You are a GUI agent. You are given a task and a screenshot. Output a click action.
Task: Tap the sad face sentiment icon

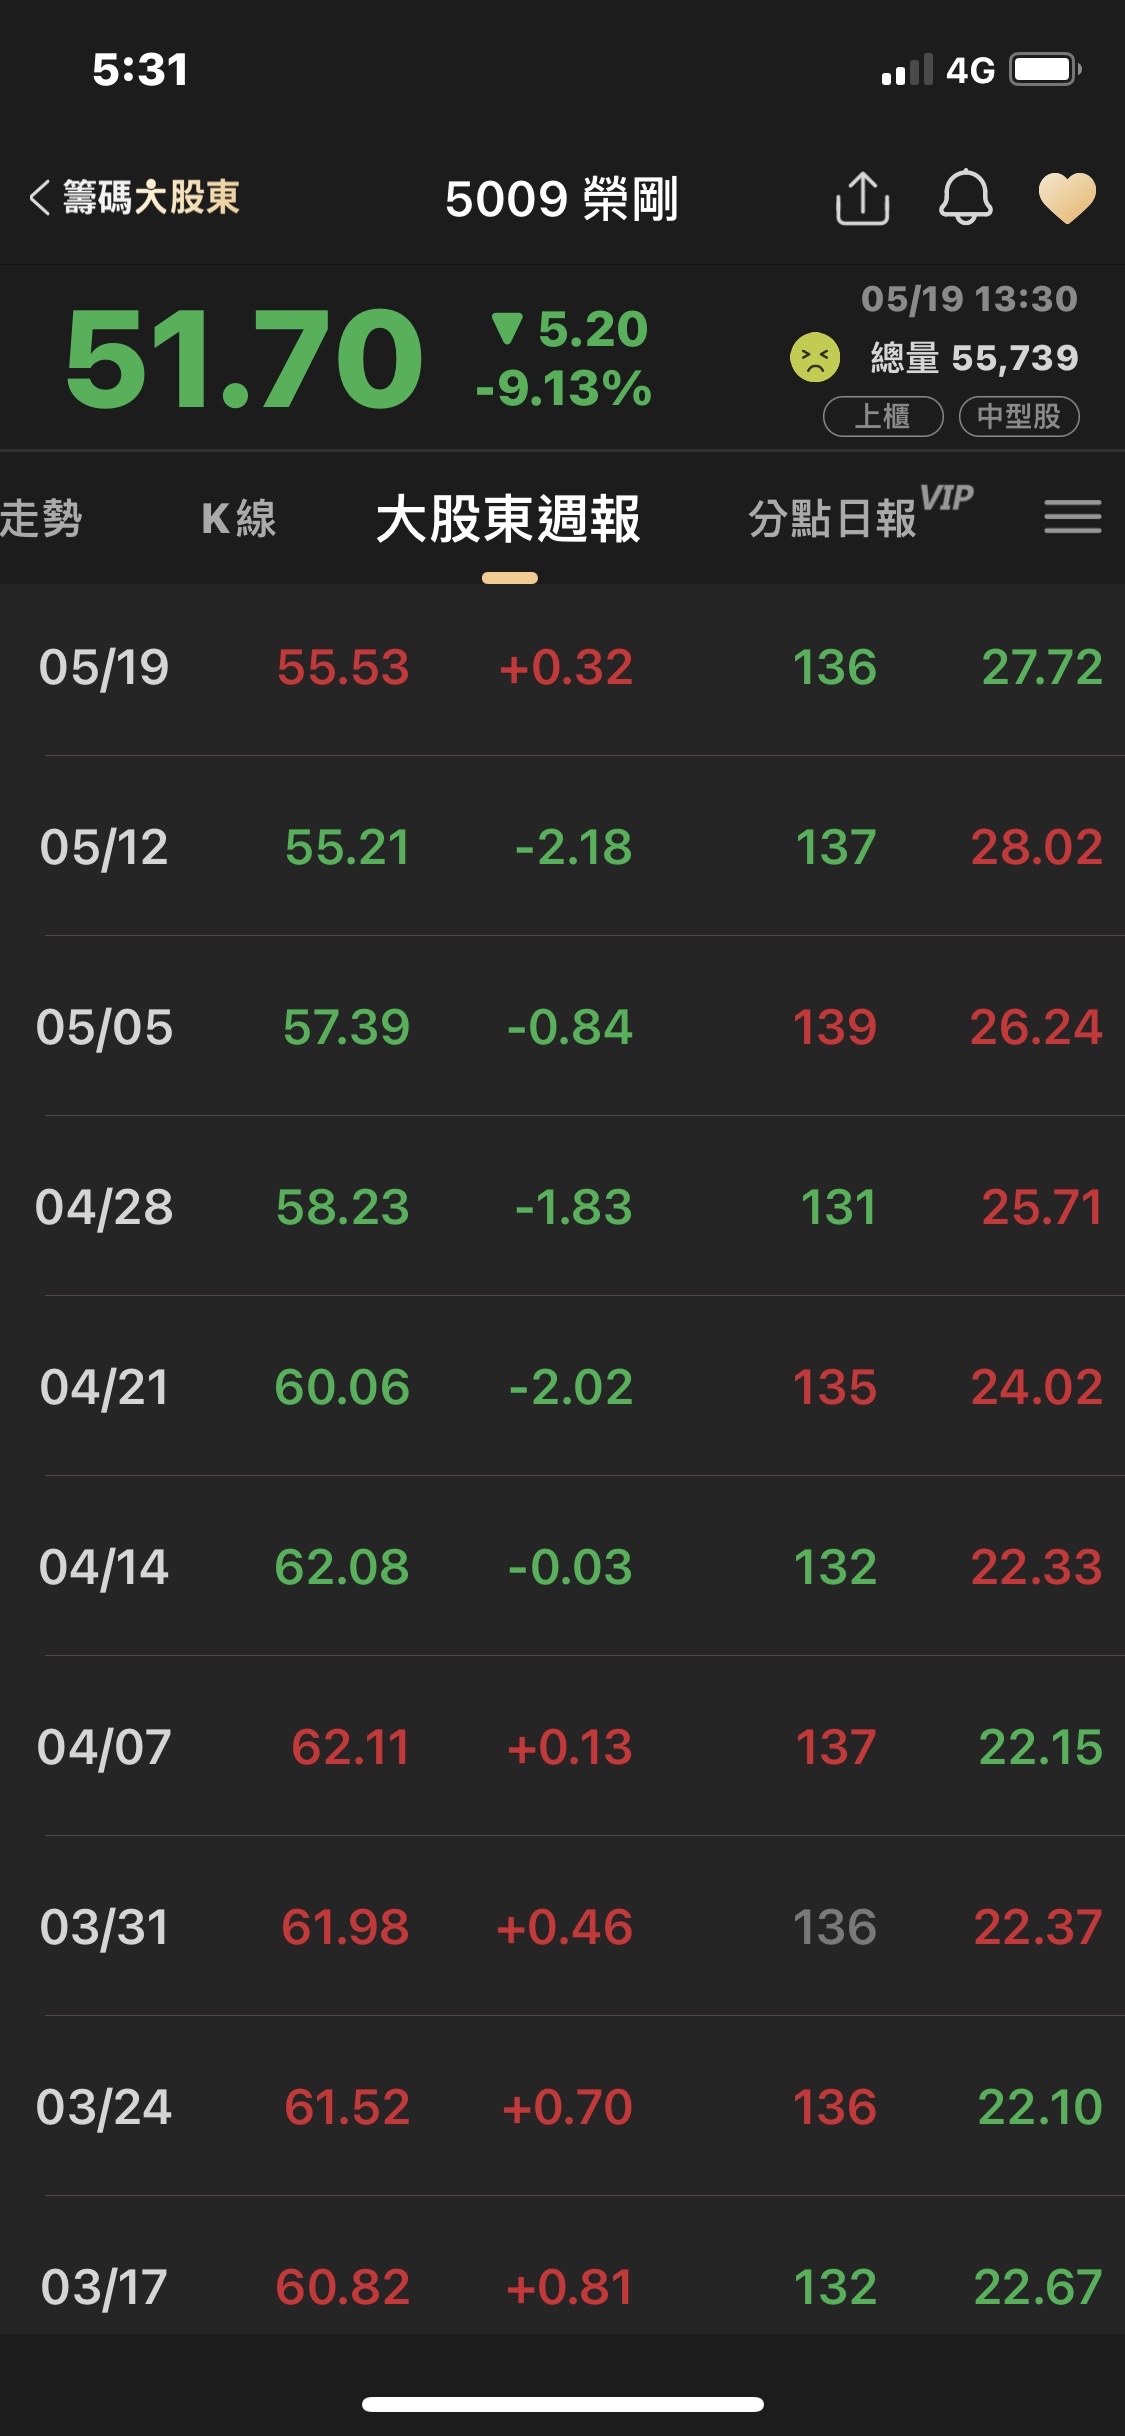pos(815,357)
